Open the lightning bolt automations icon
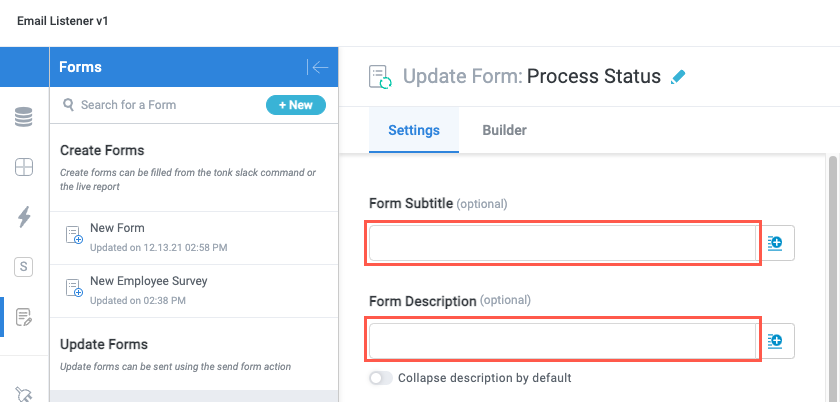 pos(24,216)
